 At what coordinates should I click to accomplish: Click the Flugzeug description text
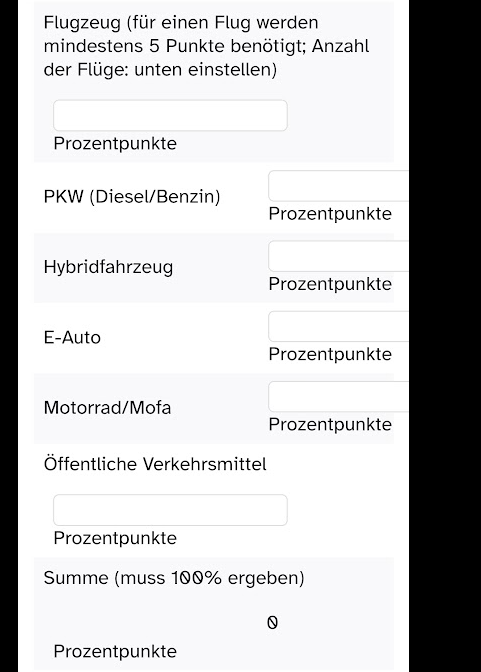(x=206, y=46)
